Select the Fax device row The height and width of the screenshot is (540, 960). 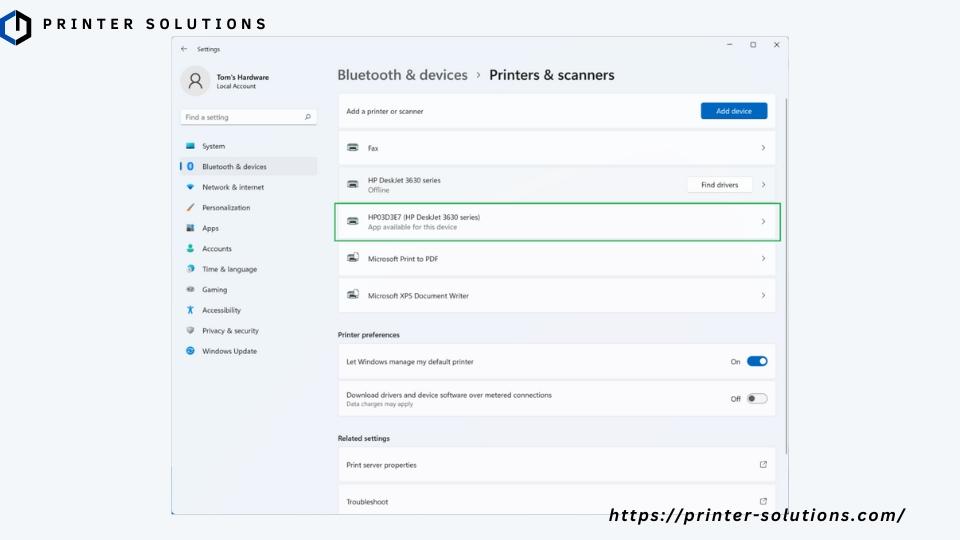click(557, 148)
